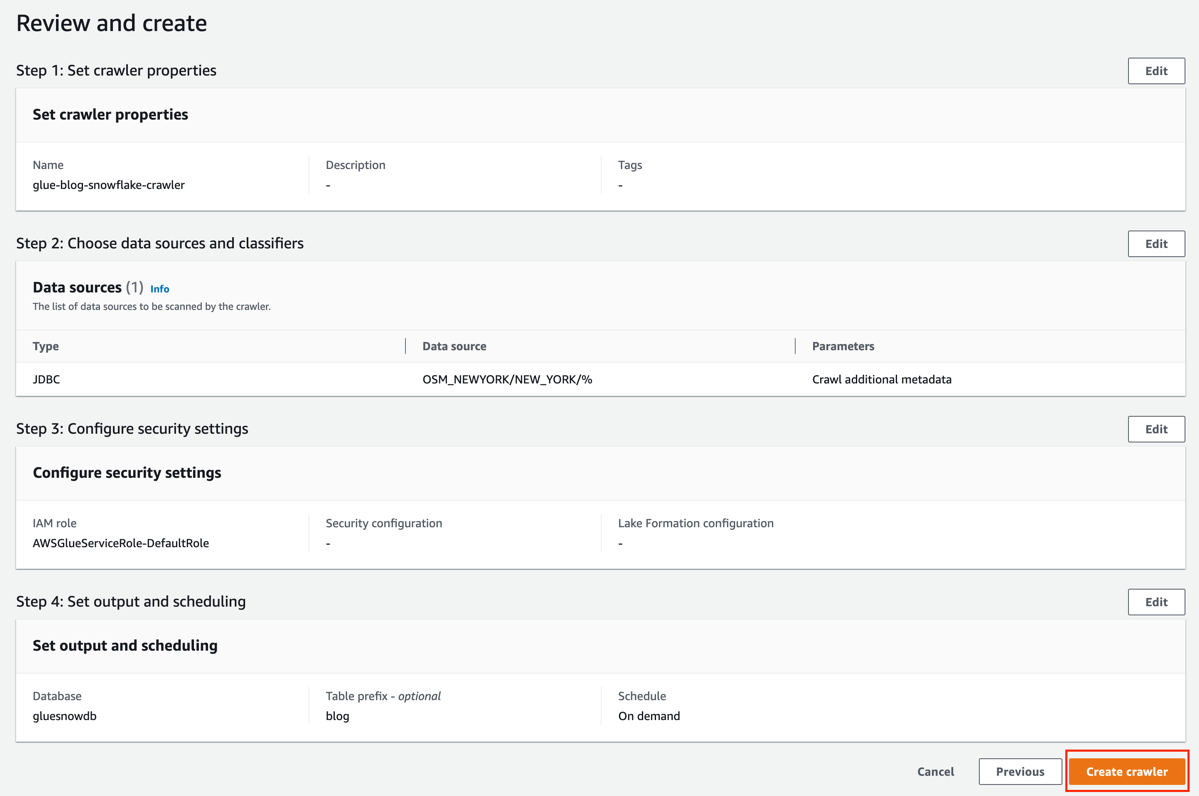Edit Step 4 output and scheduling
Screen dimensions: 1199x796
[x=1156, y=601]
